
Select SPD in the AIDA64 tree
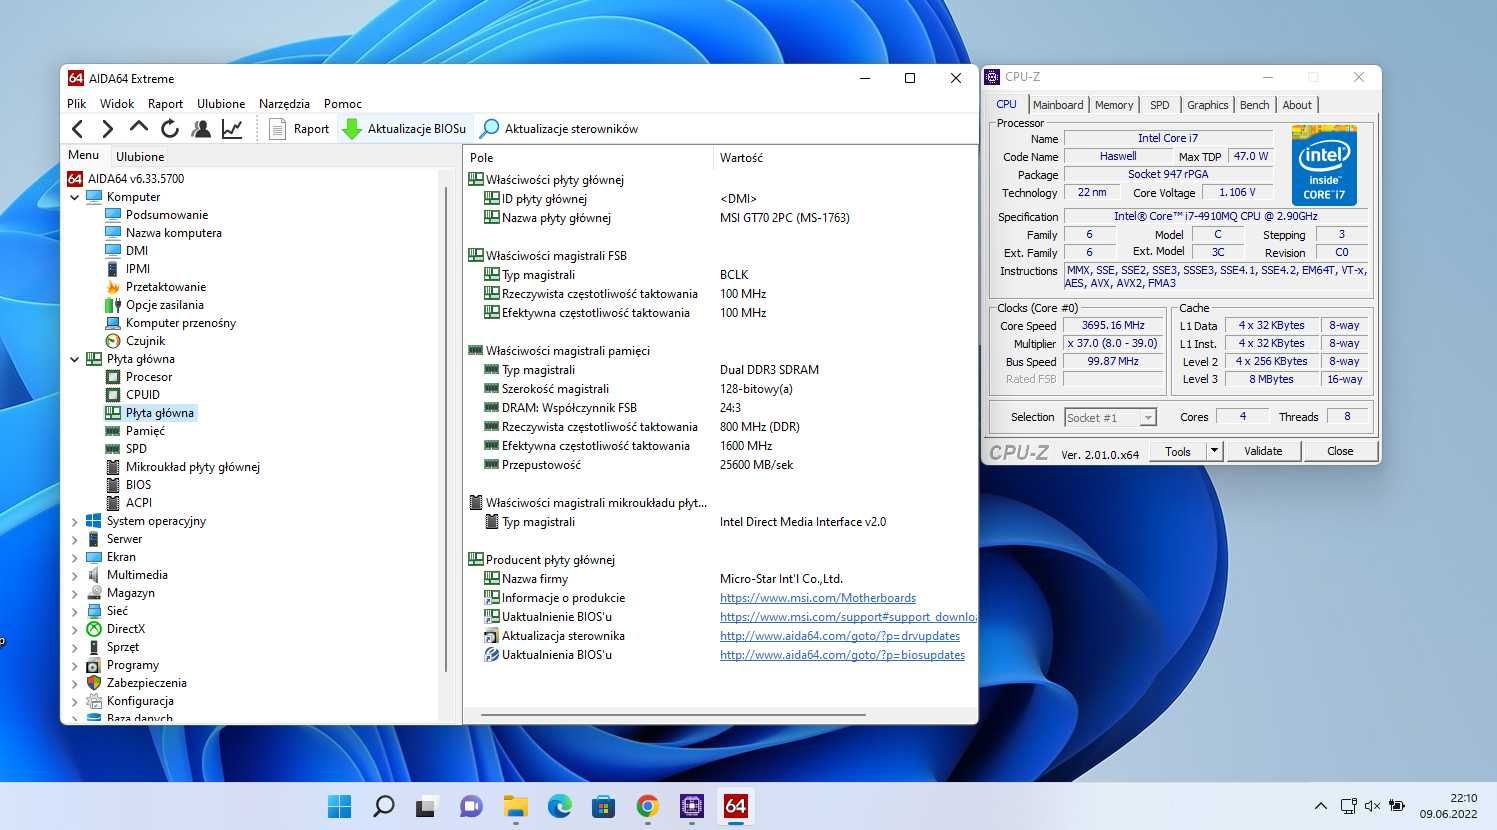[136, 448]
